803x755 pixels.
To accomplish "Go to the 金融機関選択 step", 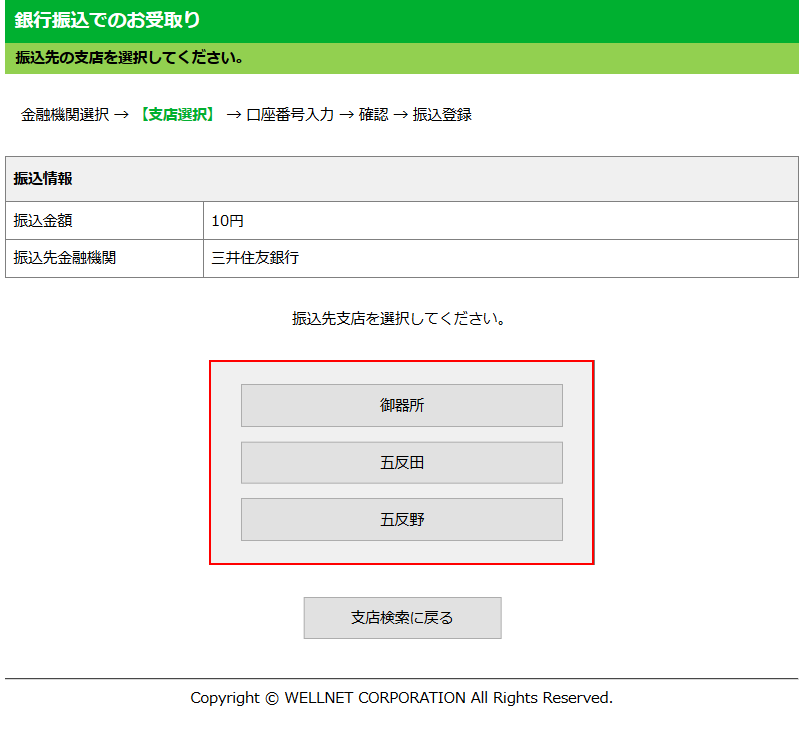I will [64, 115].
